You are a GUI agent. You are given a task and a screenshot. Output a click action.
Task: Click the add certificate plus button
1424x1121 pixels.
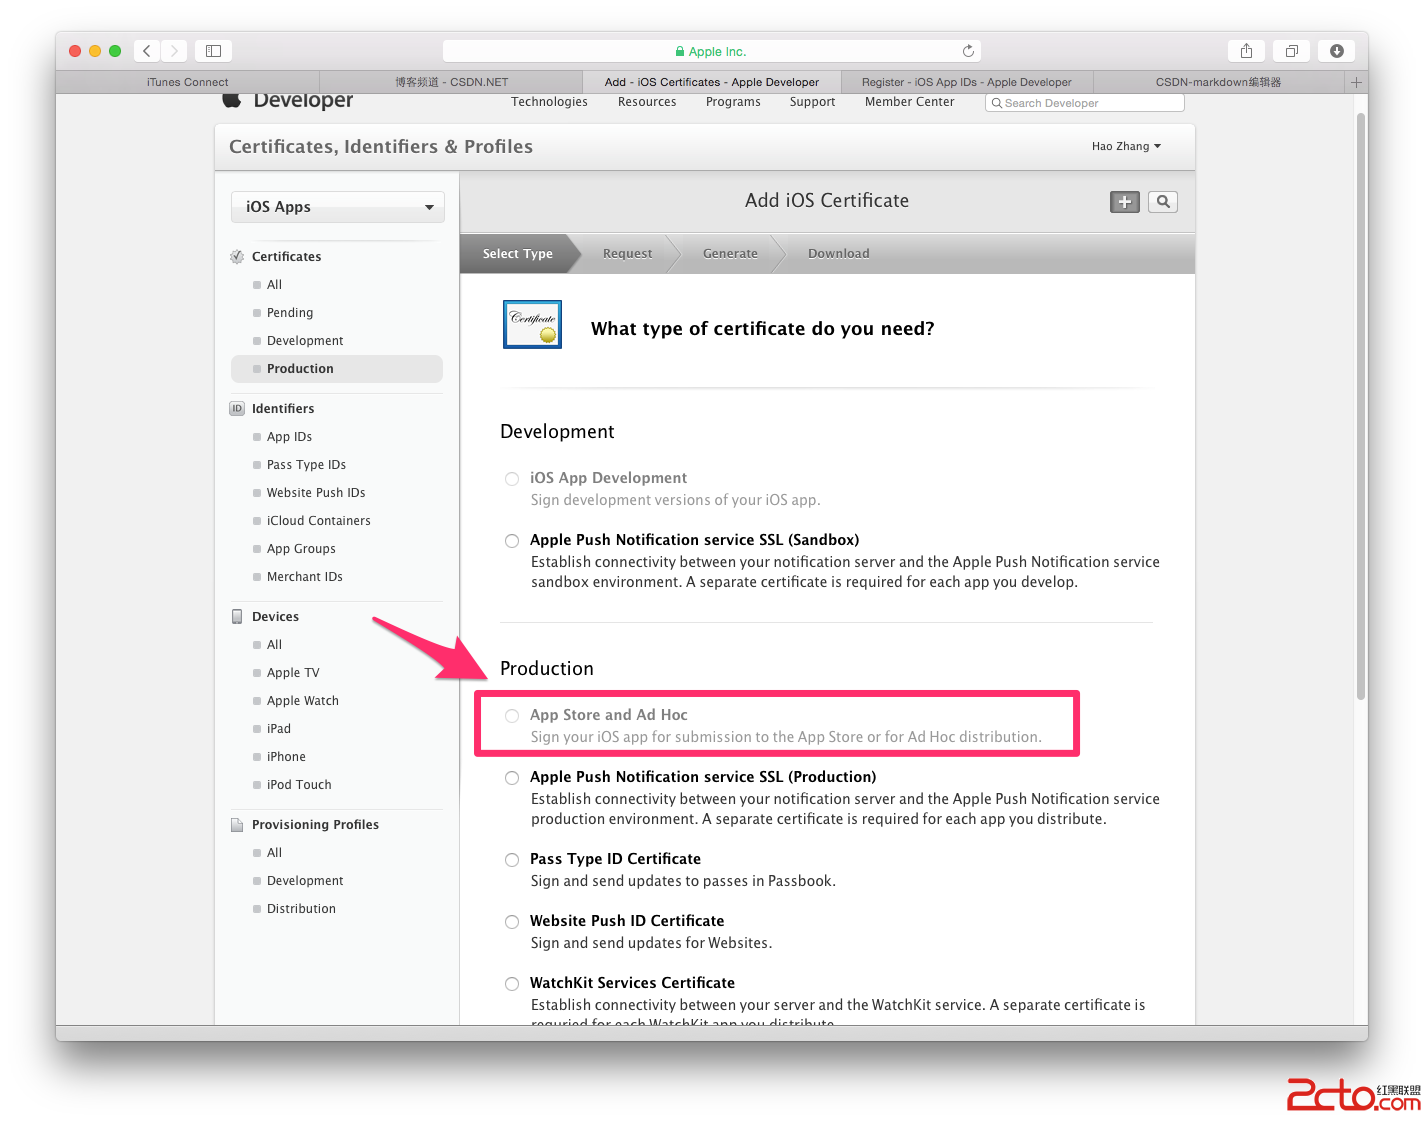pos(1125,202)
